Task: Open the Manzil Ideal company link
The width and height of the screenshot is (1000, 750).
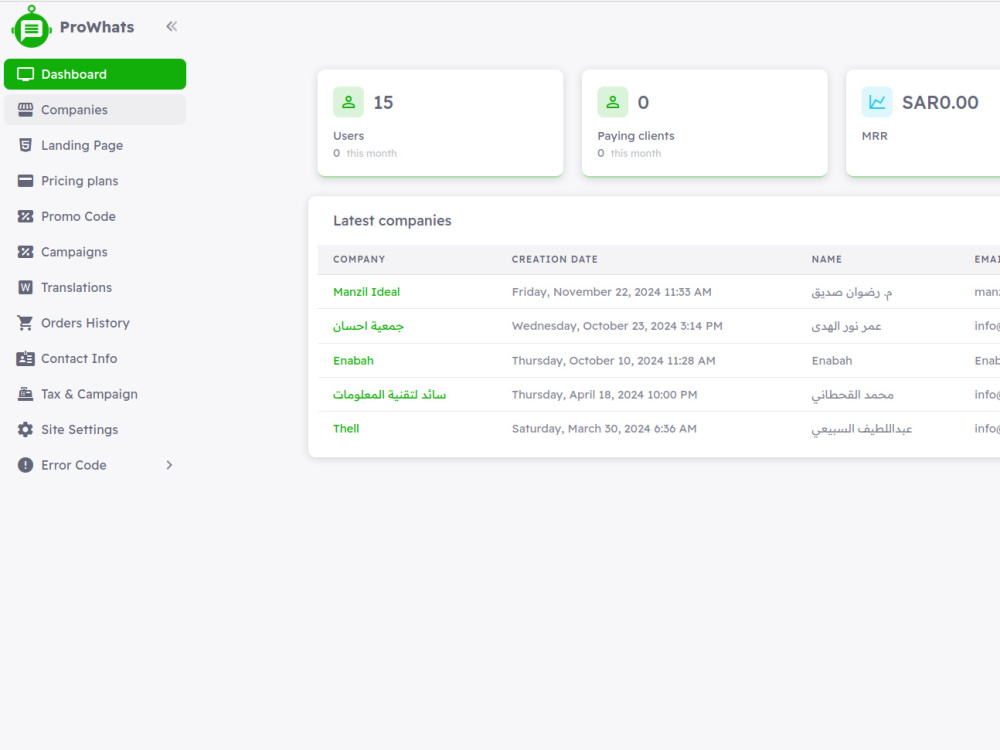Action: [366, 291]
